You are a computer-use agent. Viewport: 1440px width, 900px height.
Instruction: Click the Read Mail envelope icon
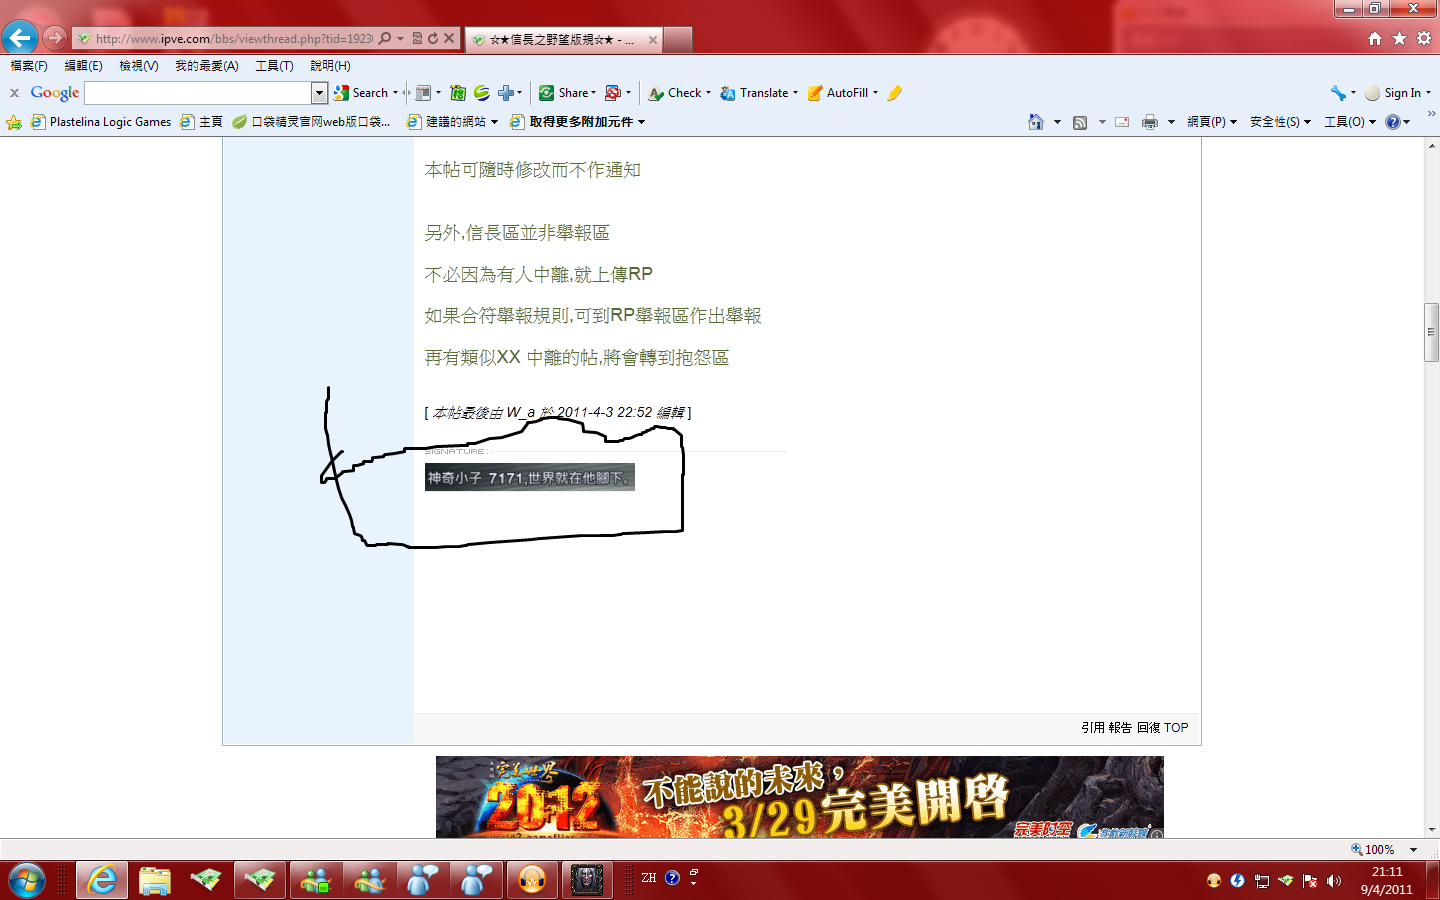coord(1122,122)
